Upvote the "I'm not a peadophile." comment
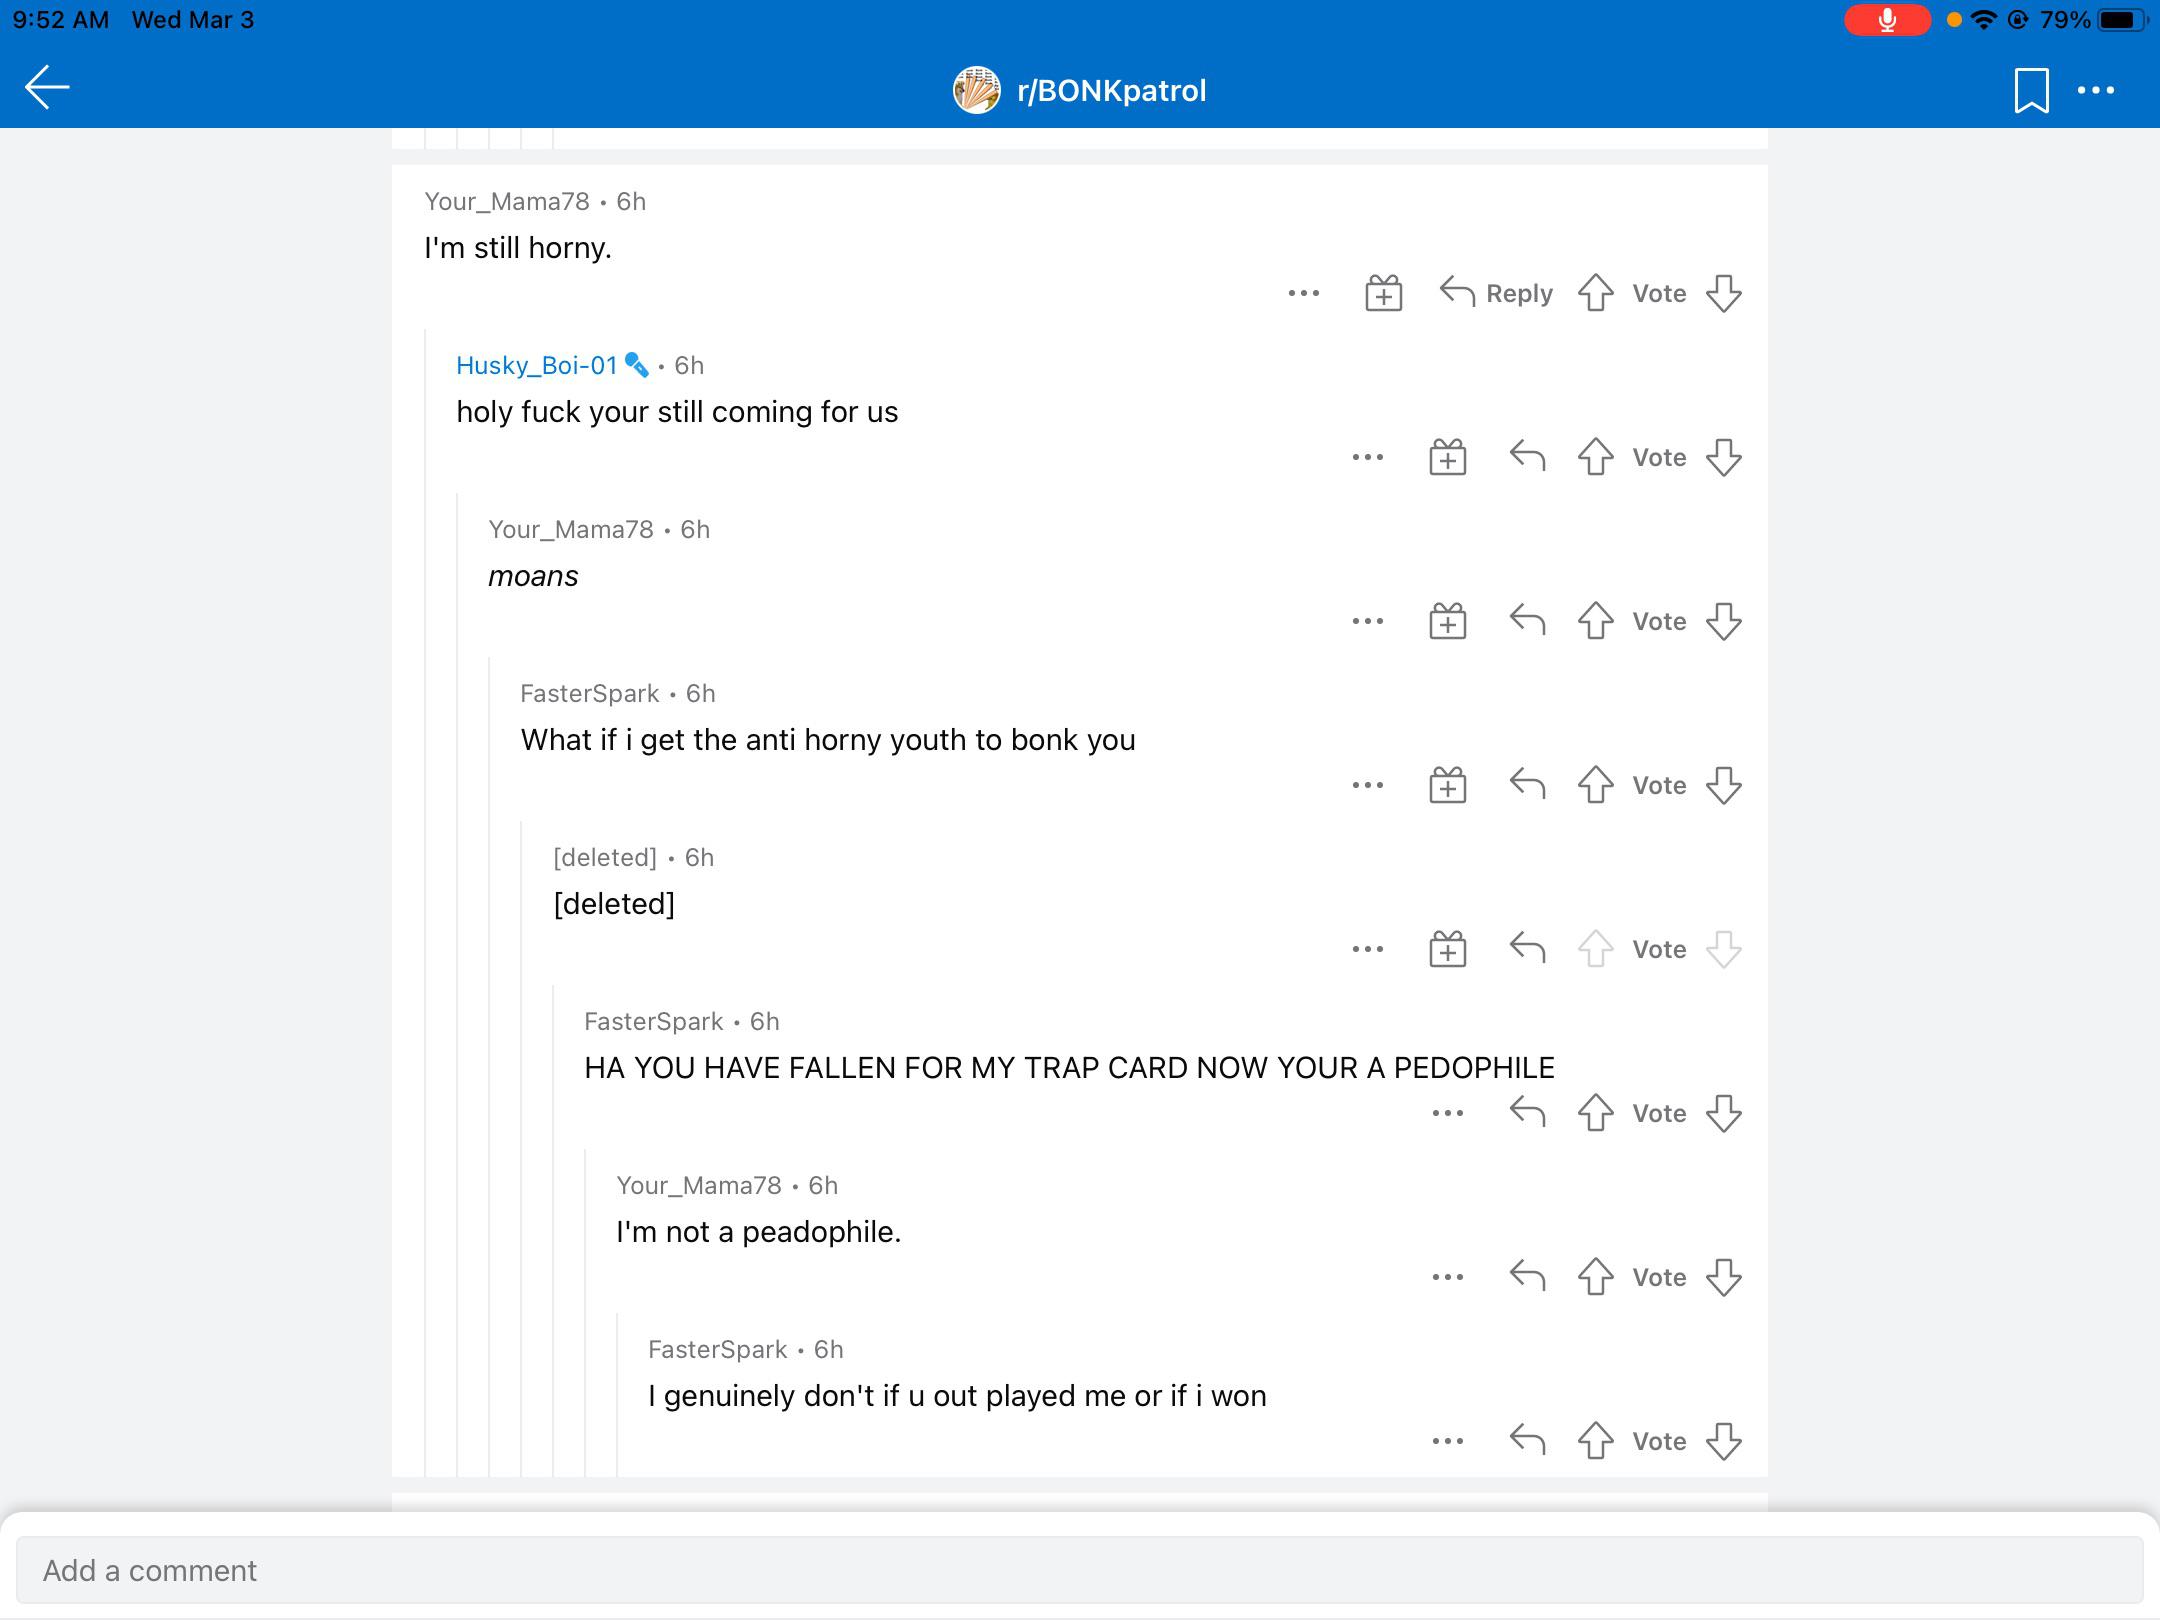 tap(1596, 1277)
